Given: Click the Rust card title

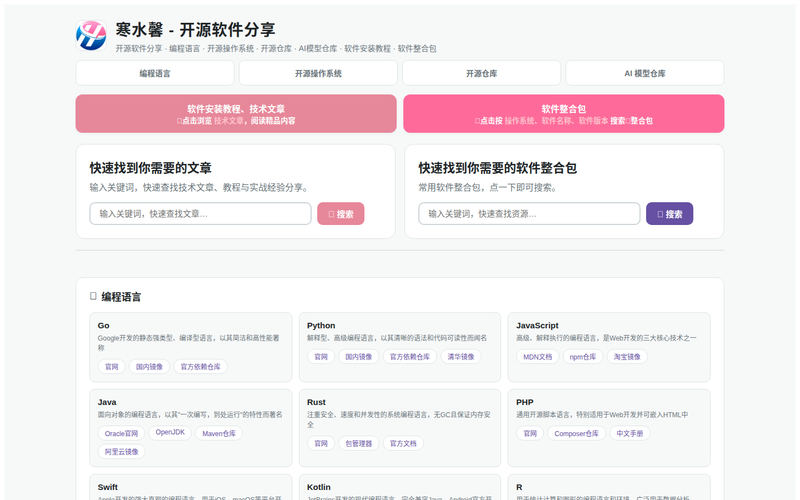Looking at the screenshot, I should [316, 402].
